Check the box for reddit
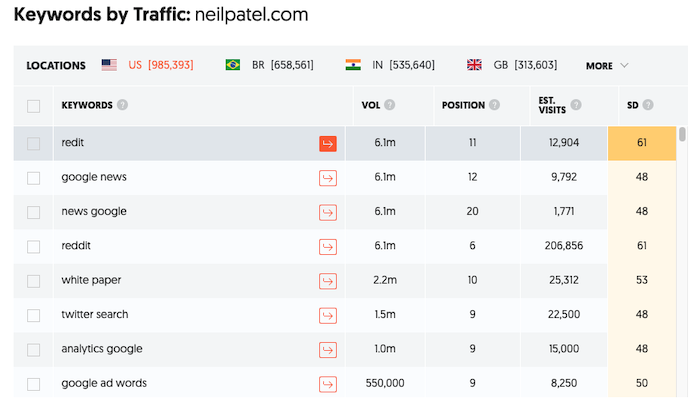This screenshot has width=700, height=402. tap(33, 247)
